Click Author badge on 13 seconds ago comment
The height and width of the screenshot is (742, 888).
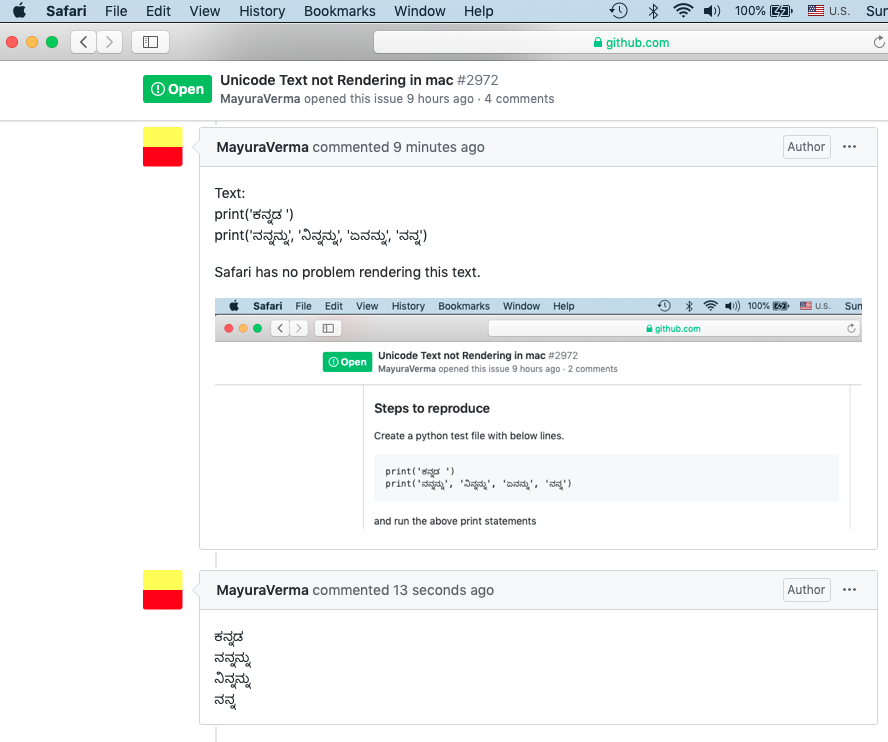[806, 590]
